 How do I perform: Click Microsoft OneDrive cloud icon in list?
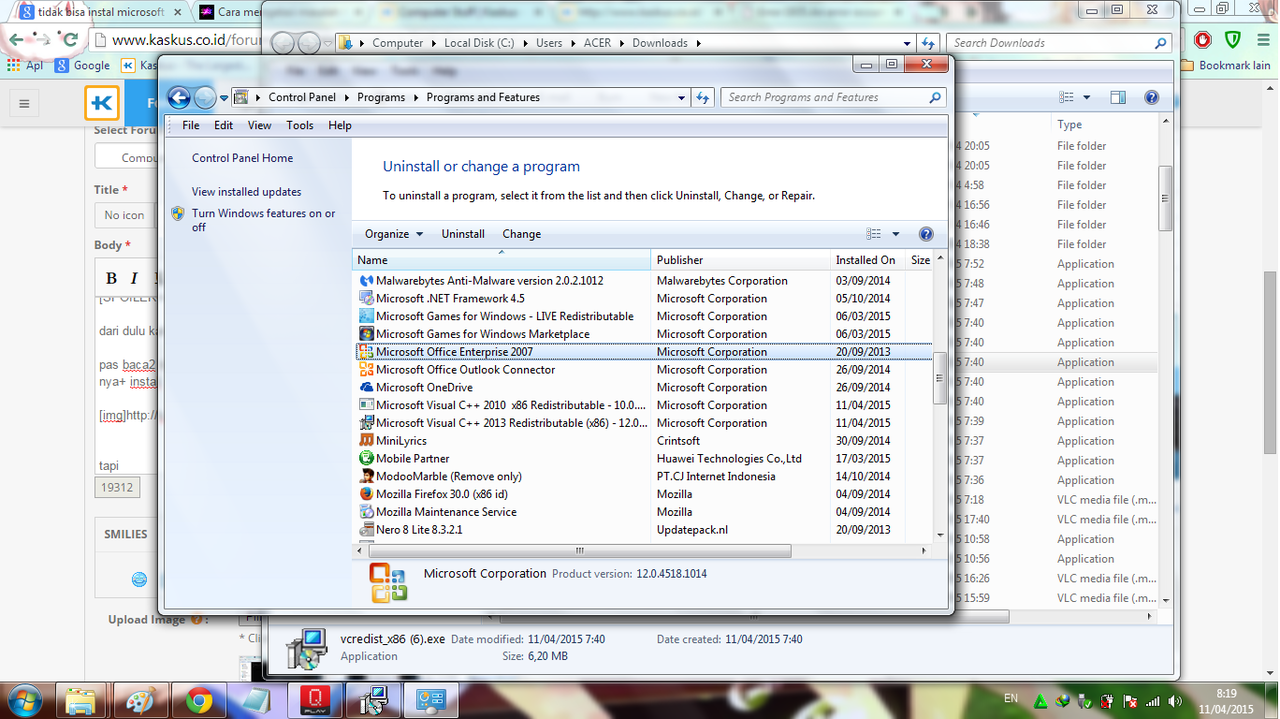pos(366,388)
